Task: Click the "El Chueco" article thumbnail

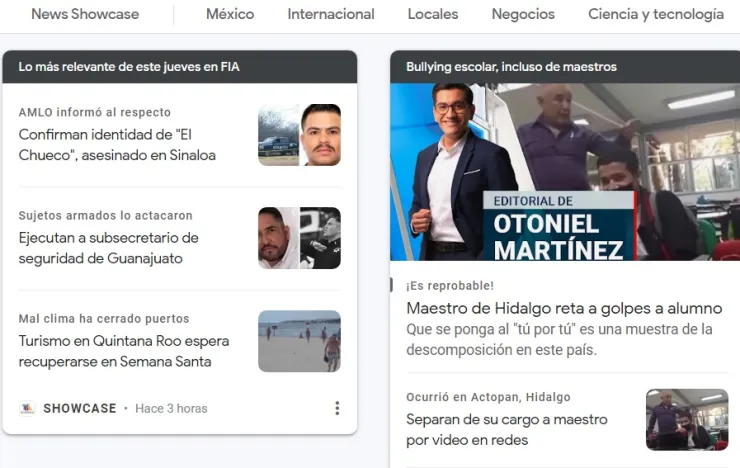Action: click(x=299, y=135)
